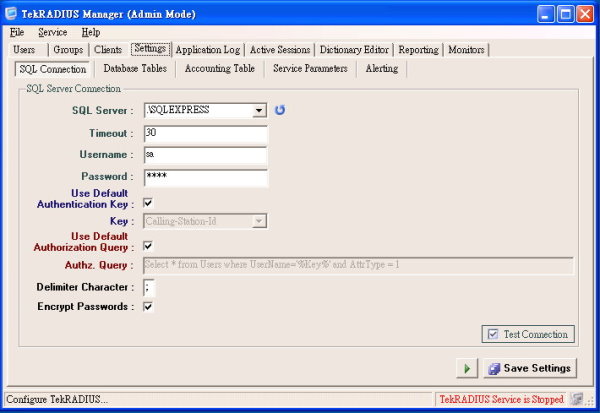Click the service status icon in status bar

(577, 399)
